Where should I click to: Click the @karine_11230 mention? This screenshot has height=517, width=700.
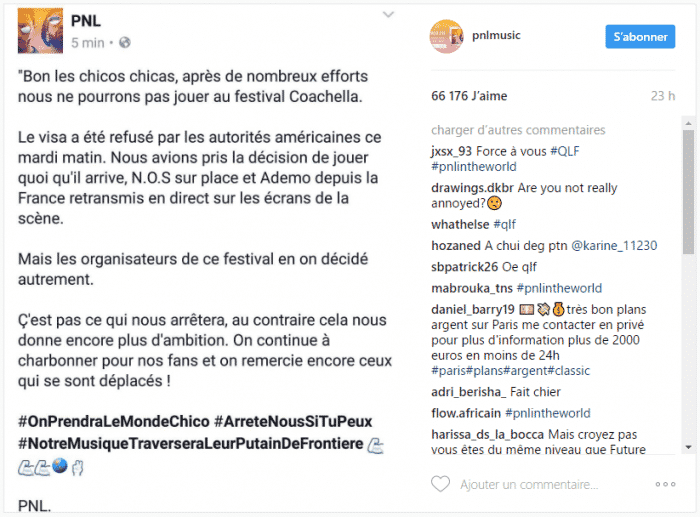pyautogui.click(x=614, y=246)
